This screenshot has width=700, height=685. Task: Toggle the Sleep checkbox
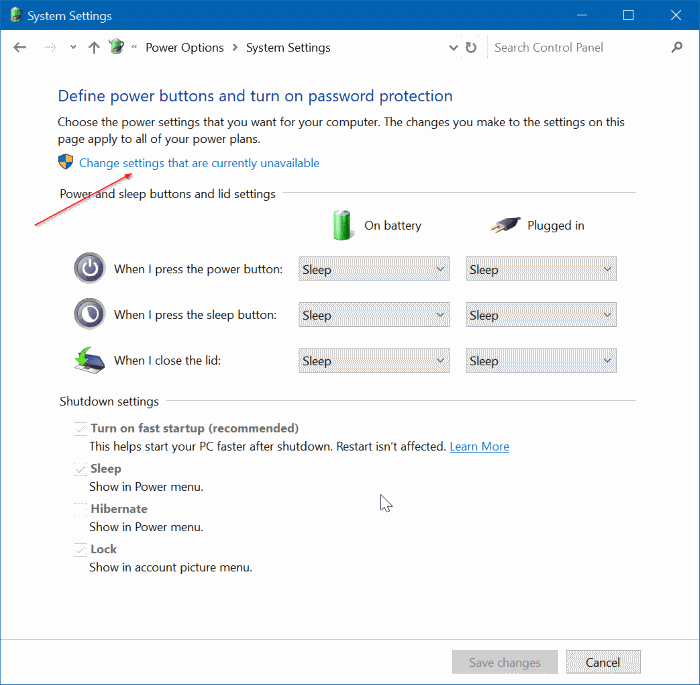click(80, 469)
